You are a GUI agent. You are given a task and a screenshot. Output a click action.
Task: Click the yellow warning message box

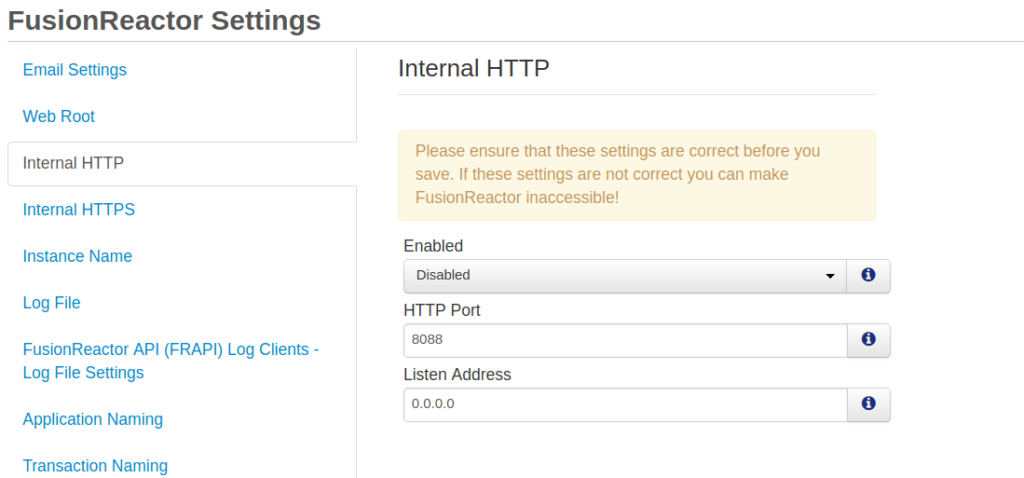(x=637, y=175)
